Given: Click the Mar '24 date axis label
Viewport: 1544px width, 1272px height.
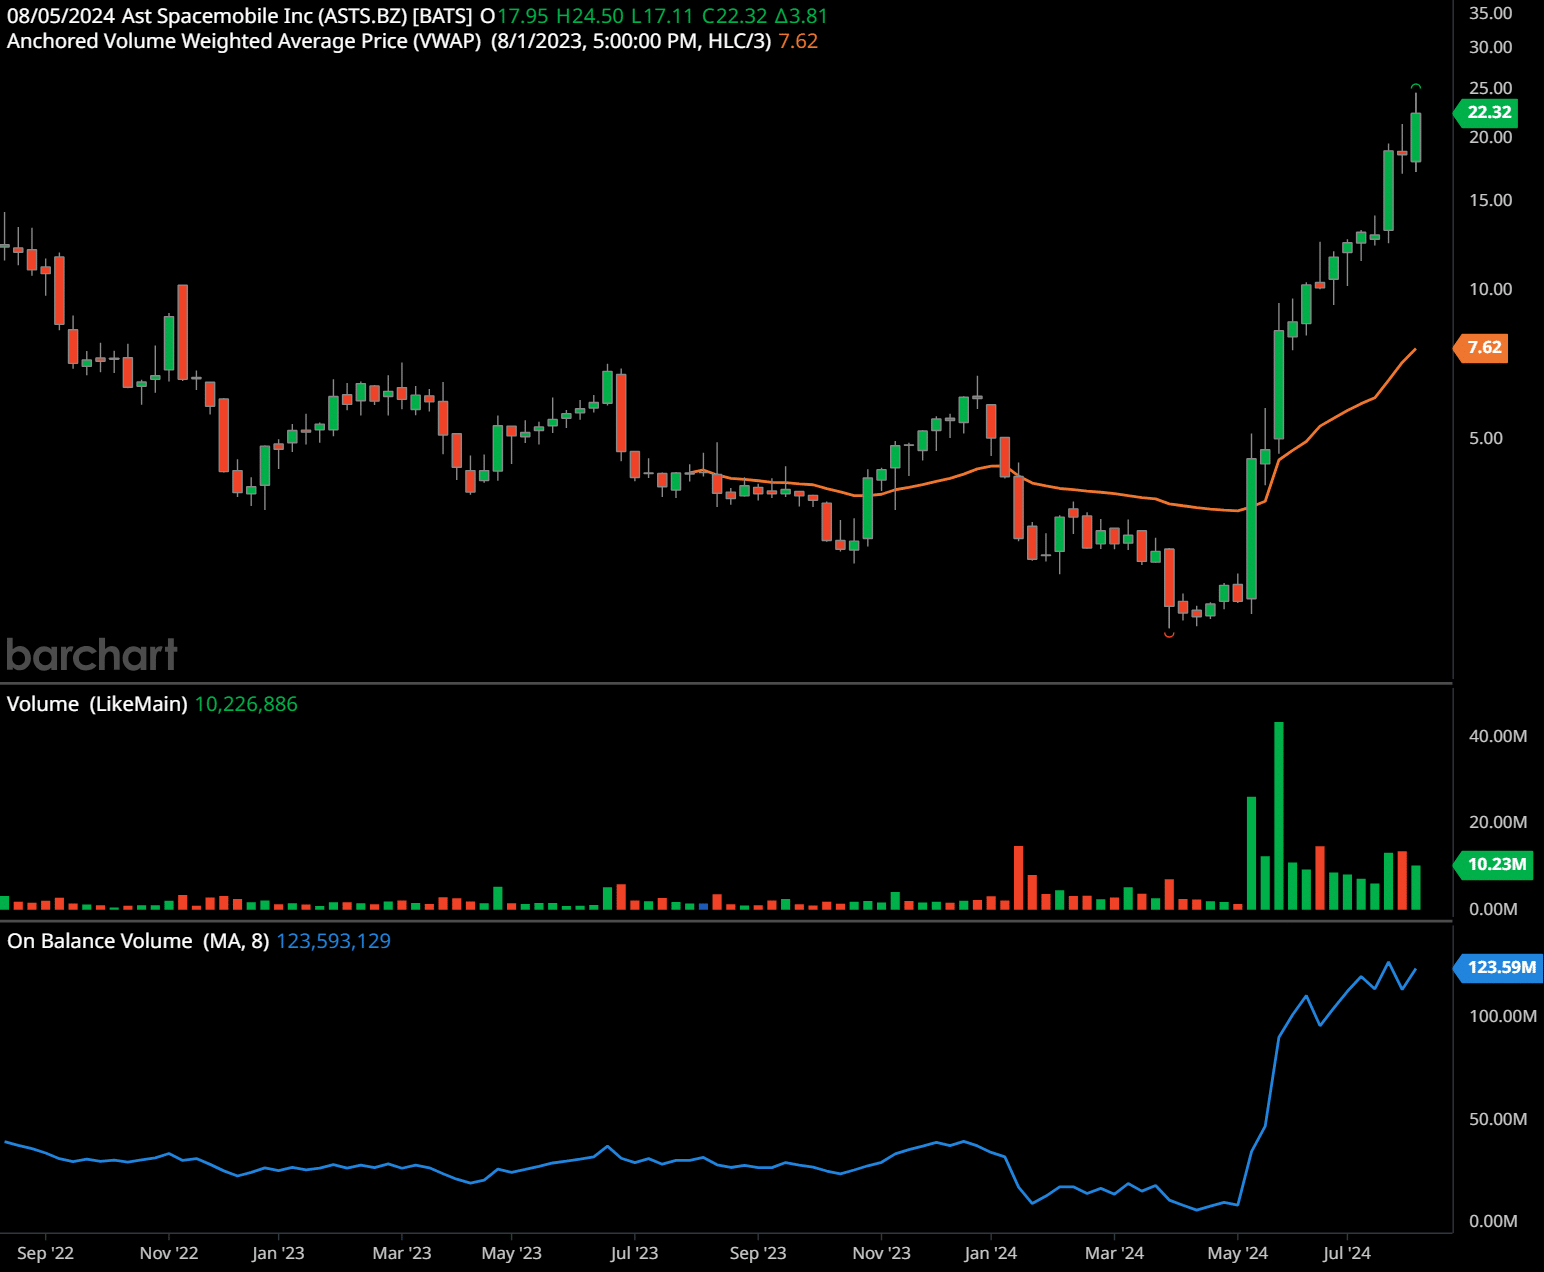Looking at the screenshot, I should pyautogui.click(x=1114, y=1253).
